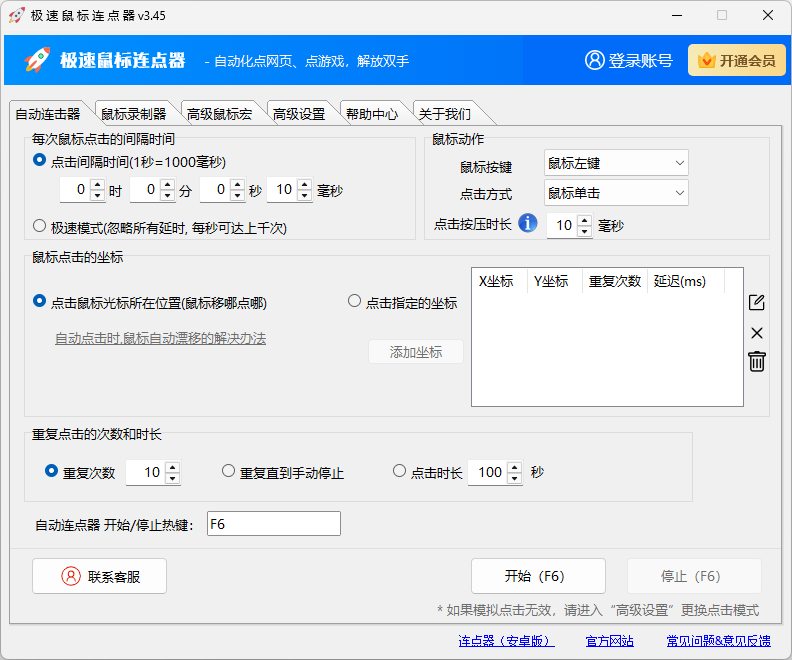Switch to the 鼠标录制器 tab
This screenshot has height=660, width=792.
click(x=134, y=114)
